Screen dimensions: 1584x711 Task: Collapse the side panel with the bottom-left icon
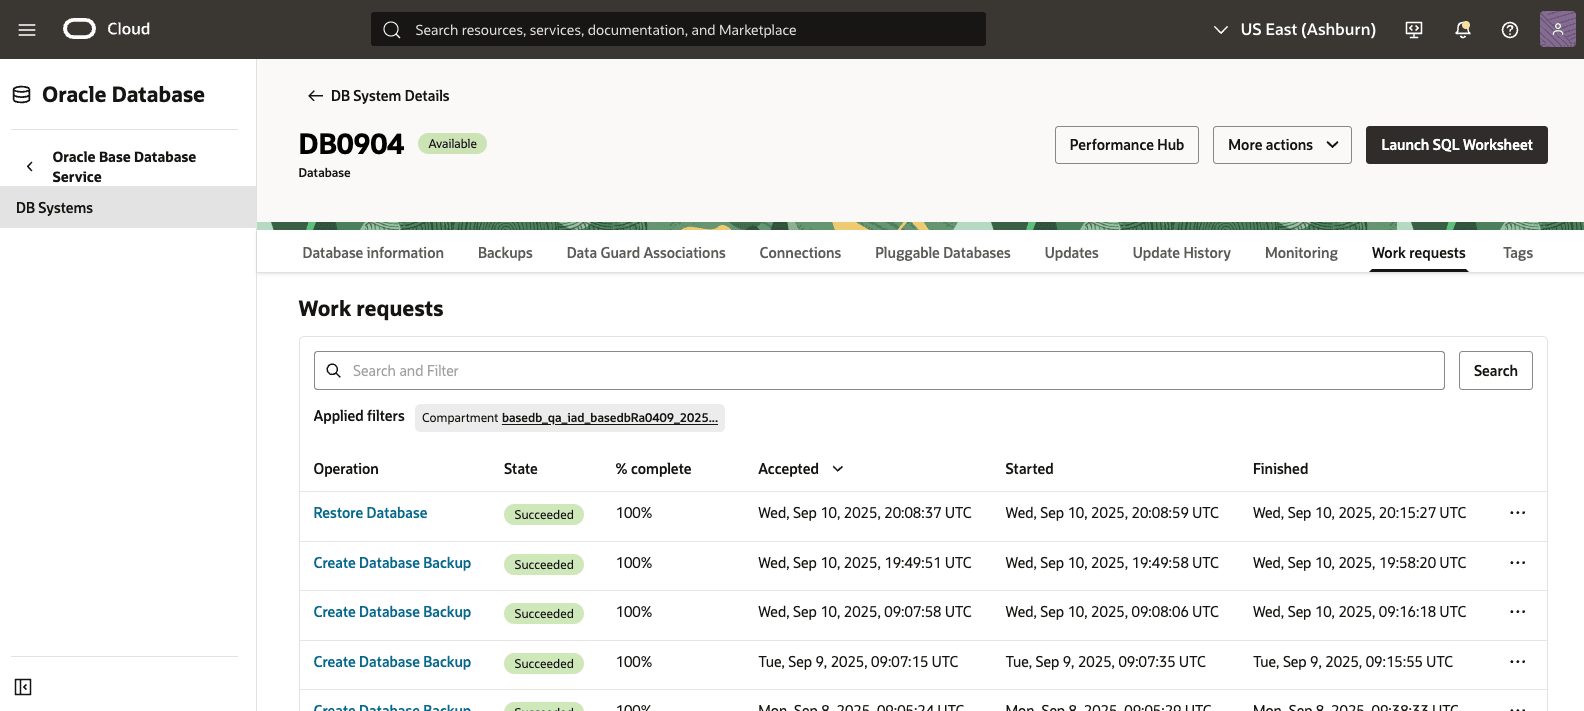(x=23, y=687)
